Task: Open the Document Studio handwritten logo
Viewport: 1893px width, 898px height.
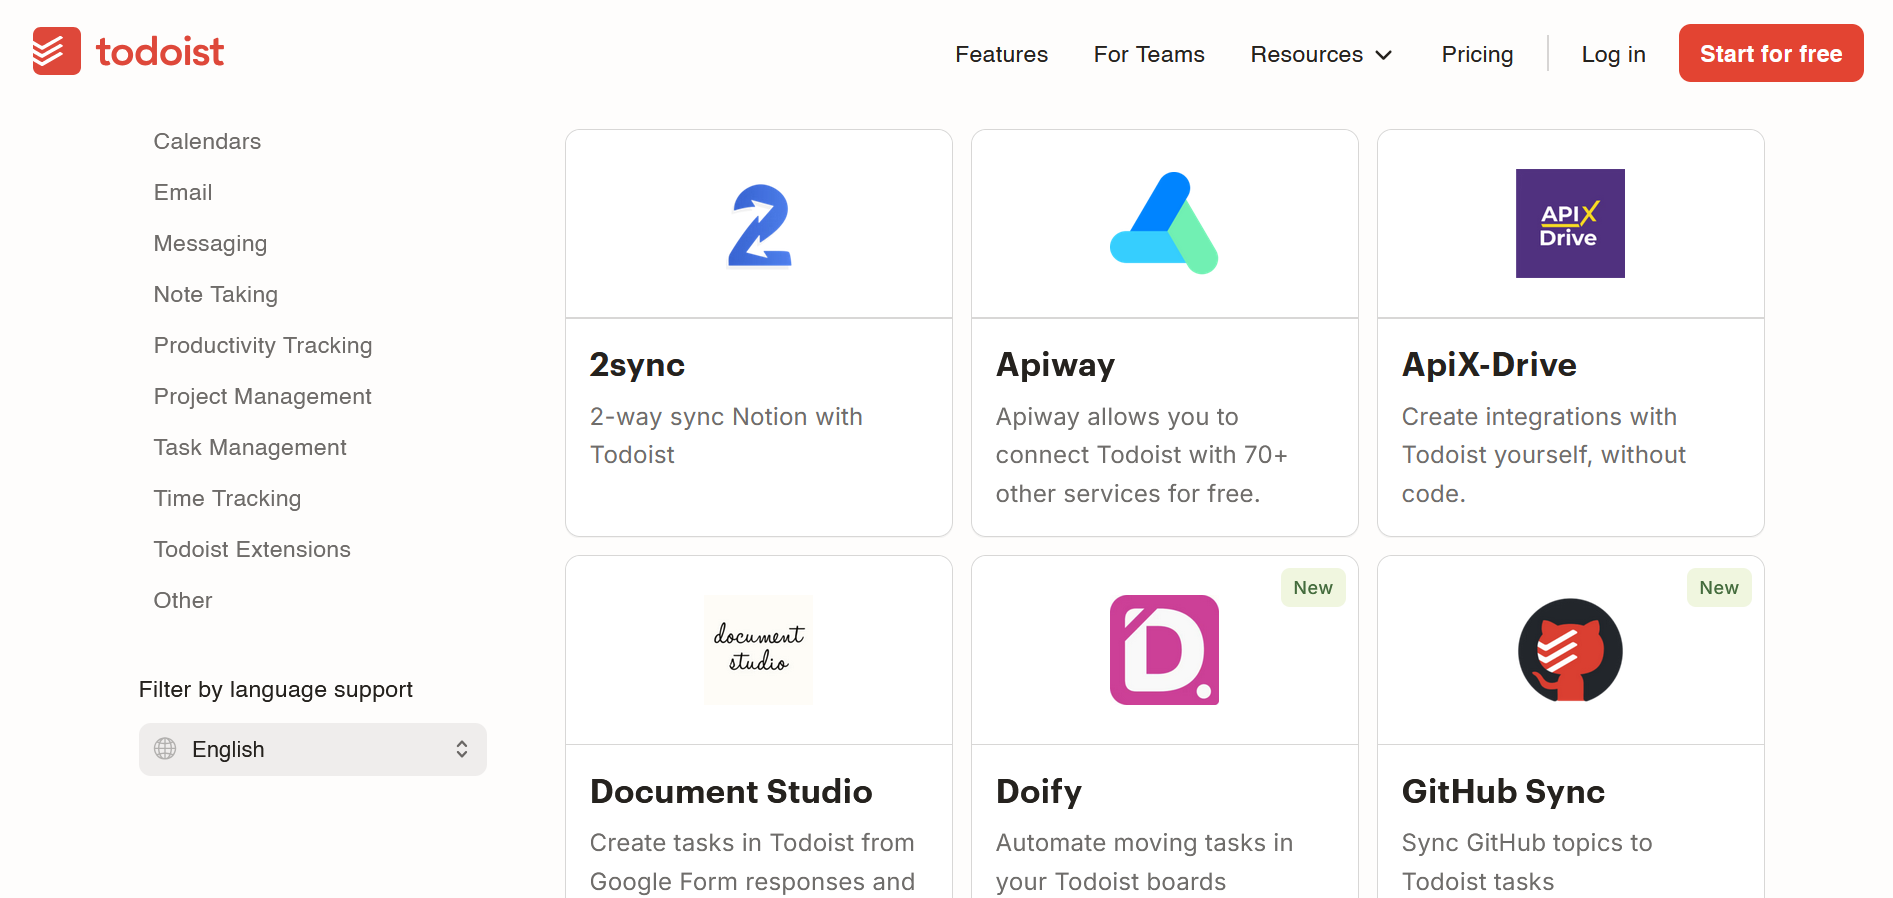Action: tap(759, 650)
